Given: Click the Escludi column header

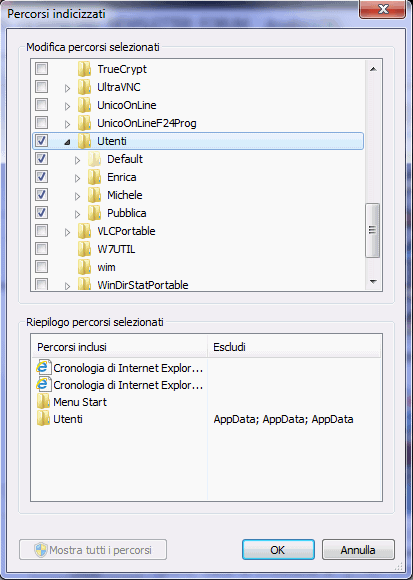Looking at the screenshot, I should click(x=294, y=347).
